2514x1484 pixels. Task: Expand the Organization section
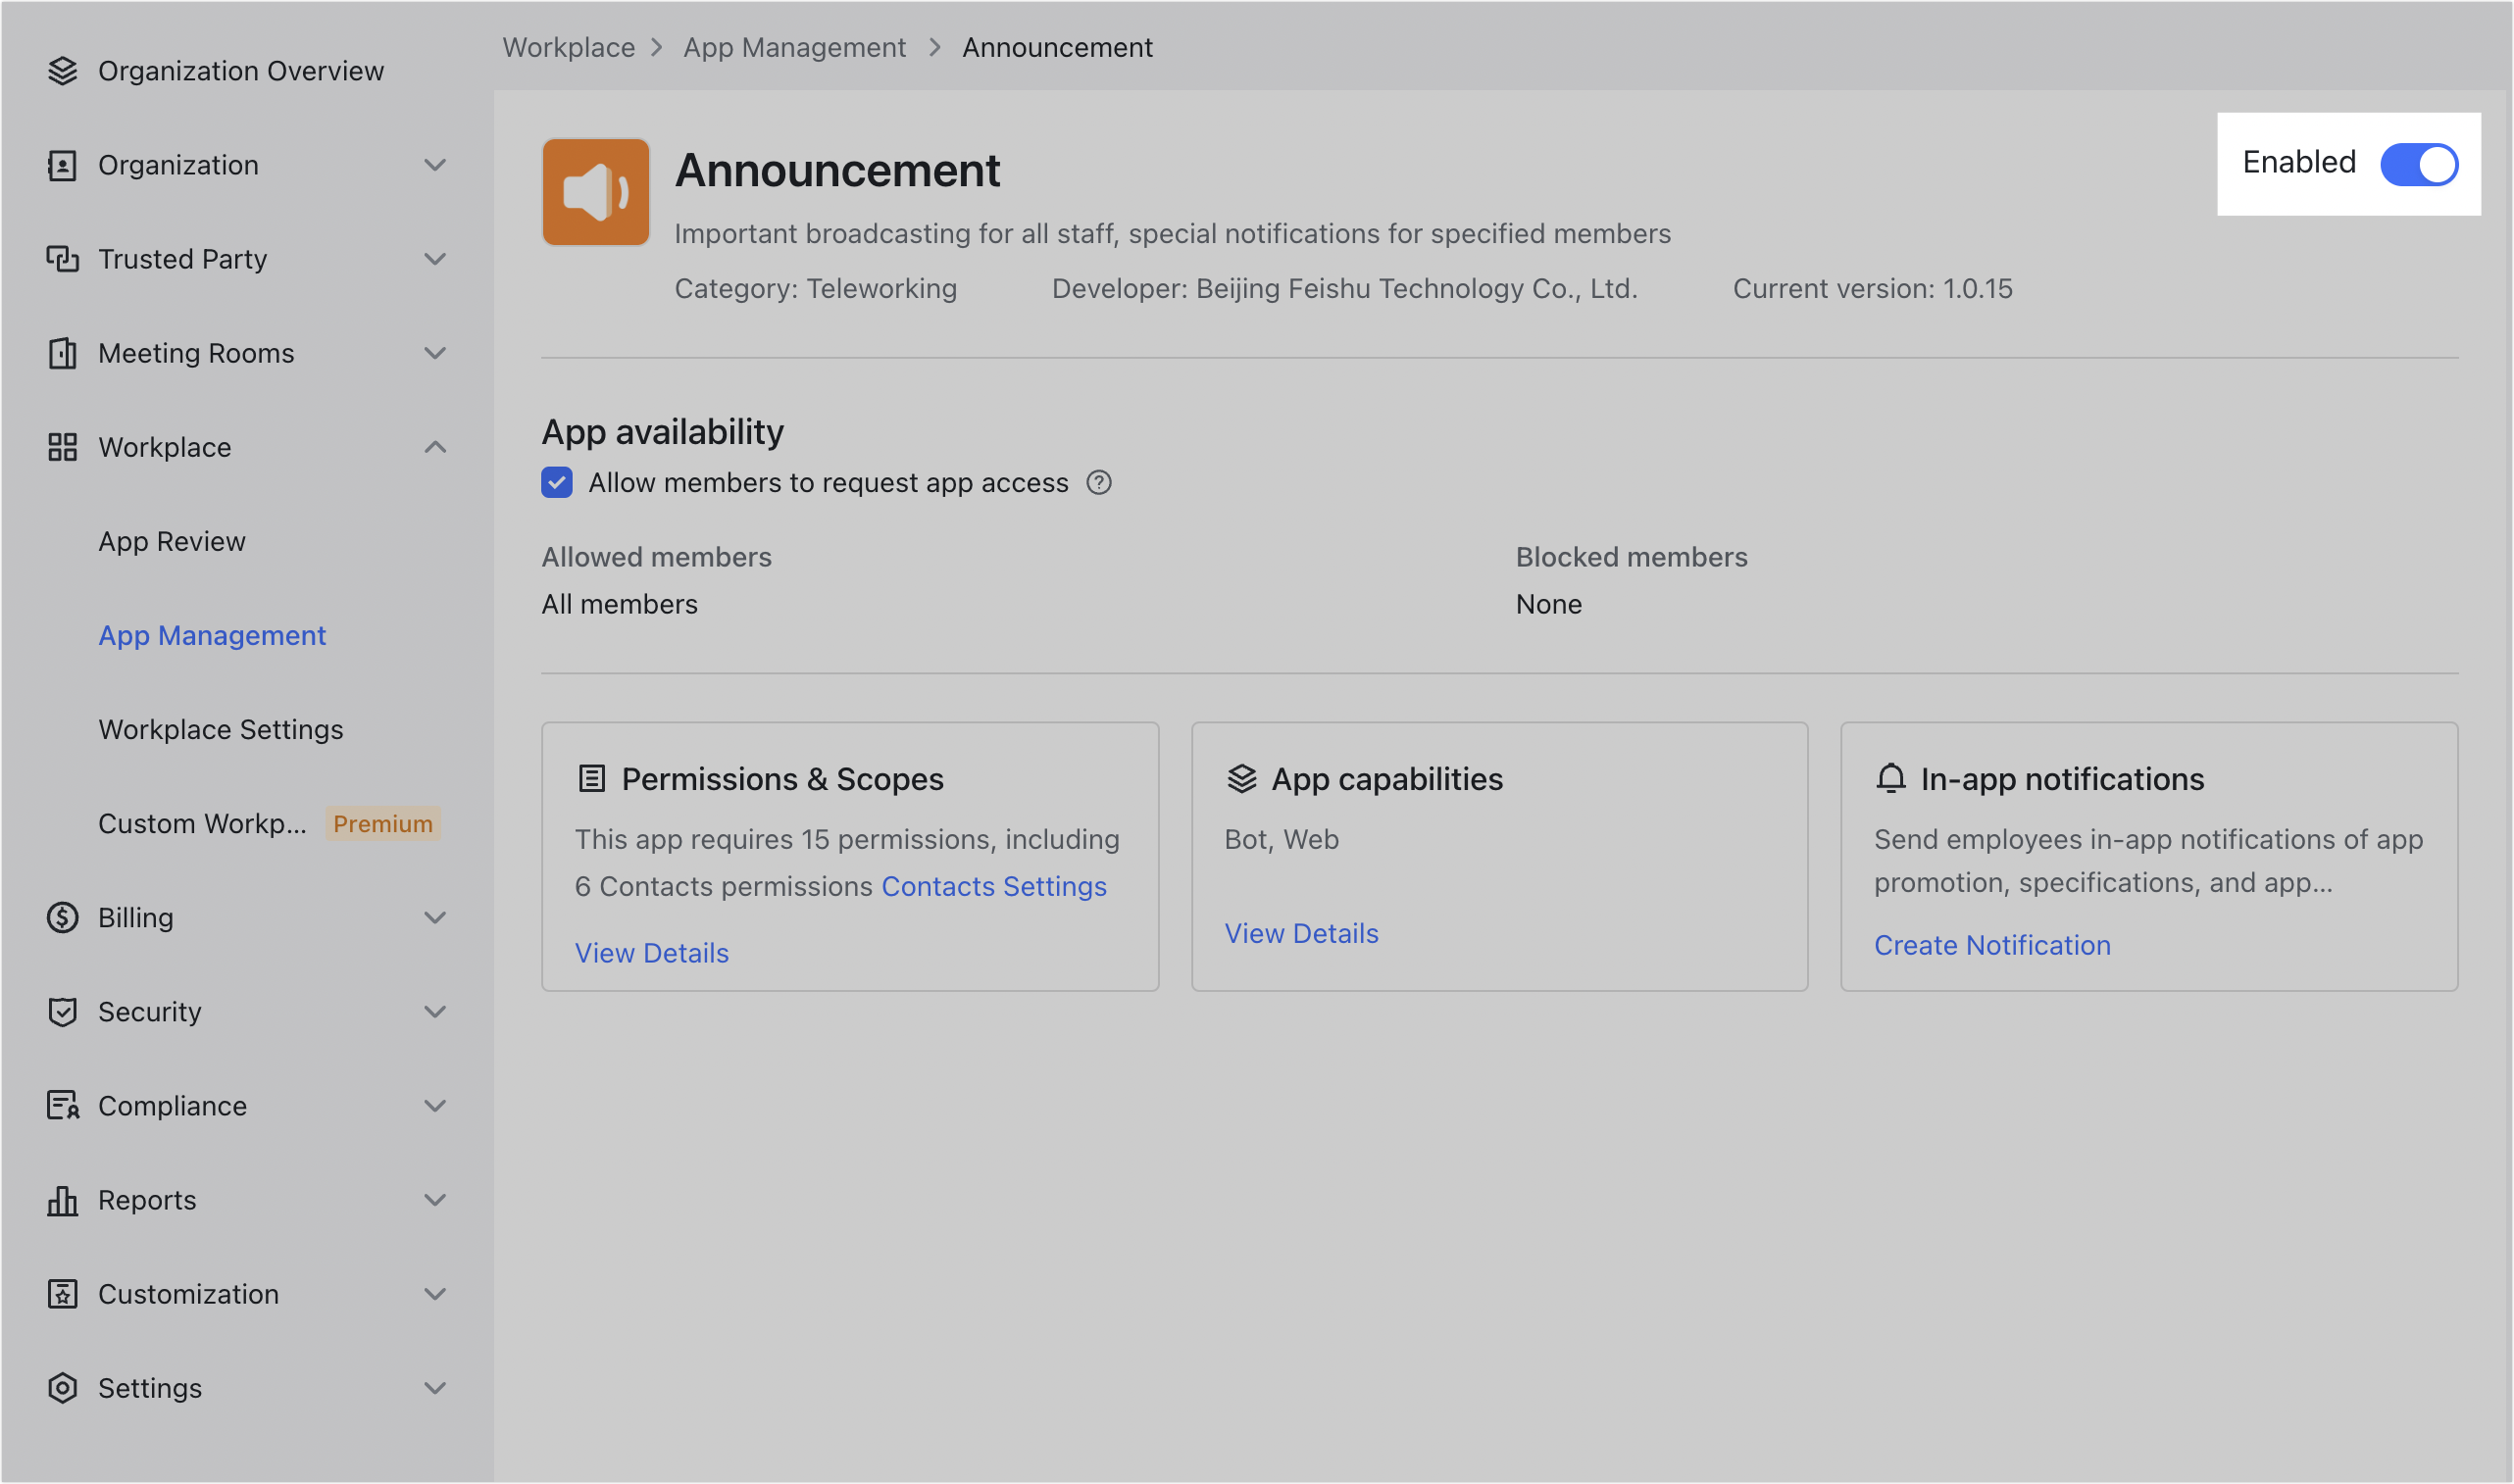pos(436,165)
